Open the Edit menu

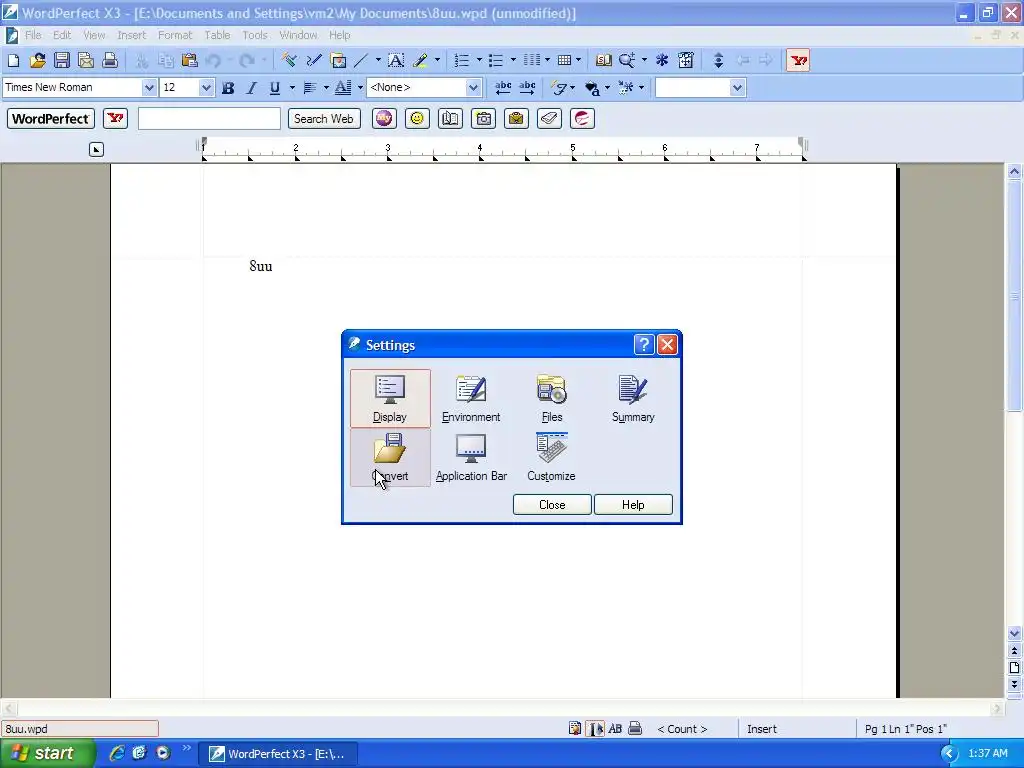[62, 35]
